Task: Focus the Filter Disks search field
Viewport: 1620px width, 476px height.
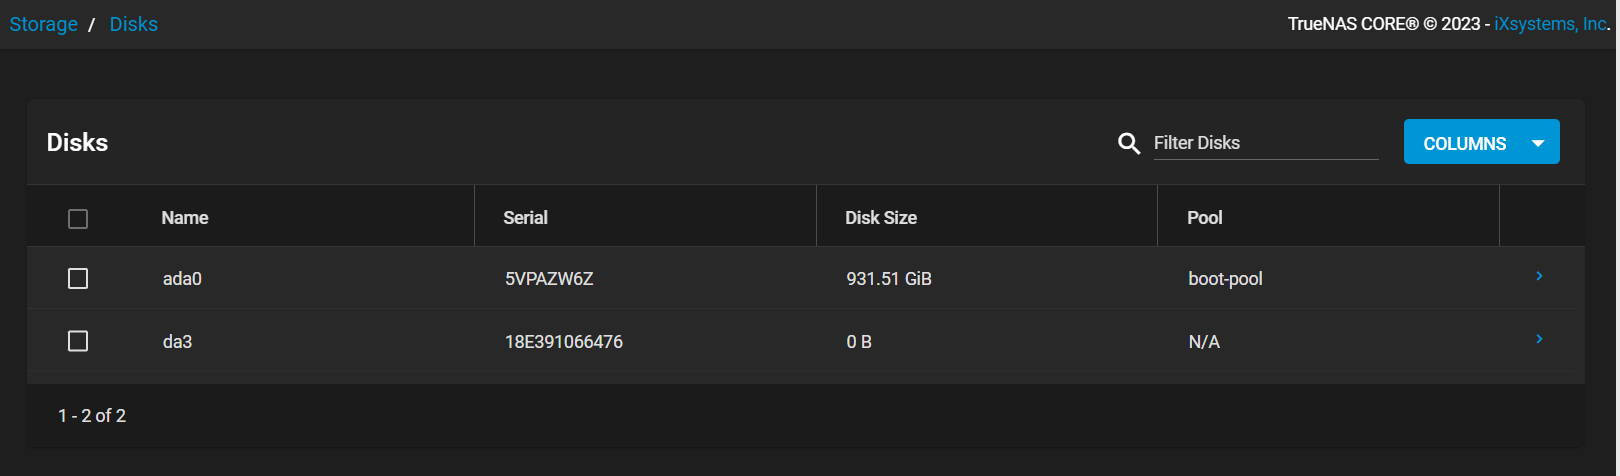Action: pyautogui.click(x=1266, y=143)
